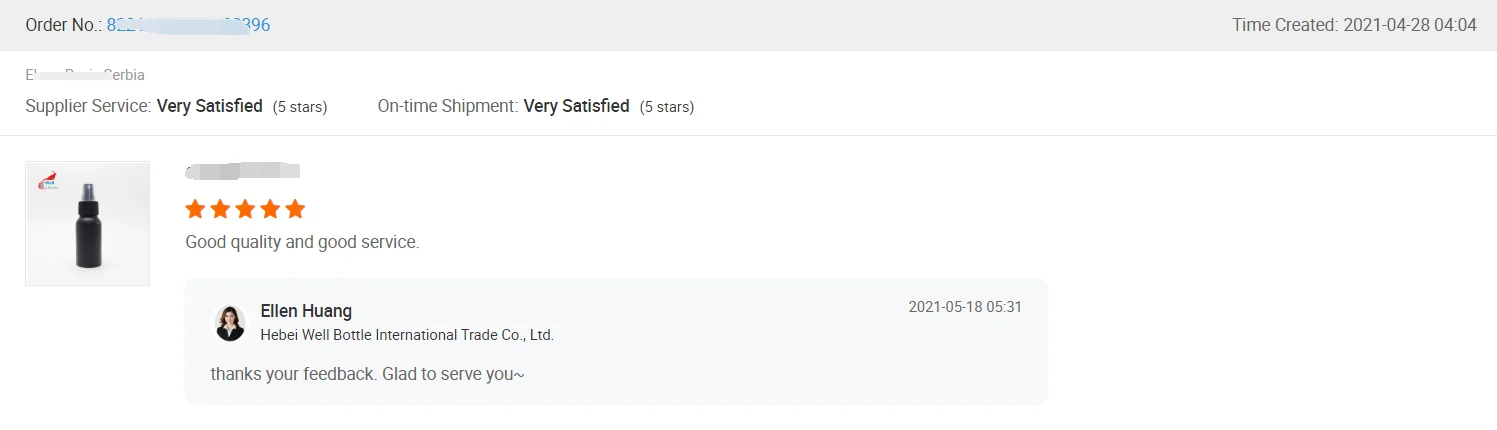Click the fifth orange rating star
Viewport: 1497px width, 430px height.
[x=294, y=209]
